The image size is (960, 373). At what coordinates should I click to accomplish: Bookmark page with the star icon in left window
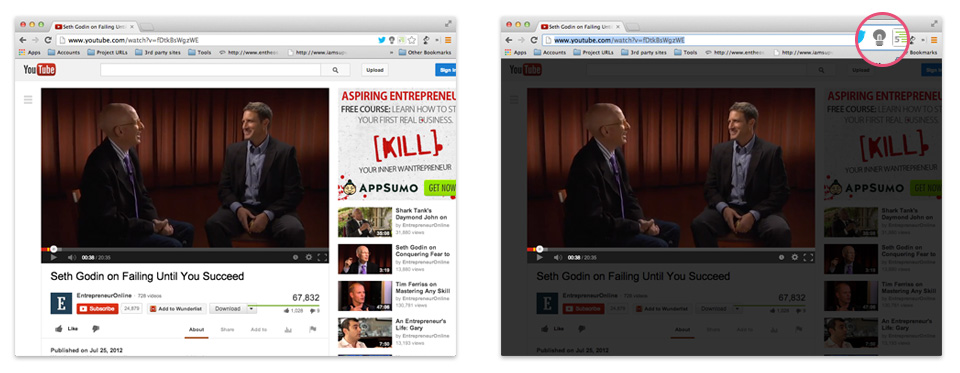coord(412,40)
